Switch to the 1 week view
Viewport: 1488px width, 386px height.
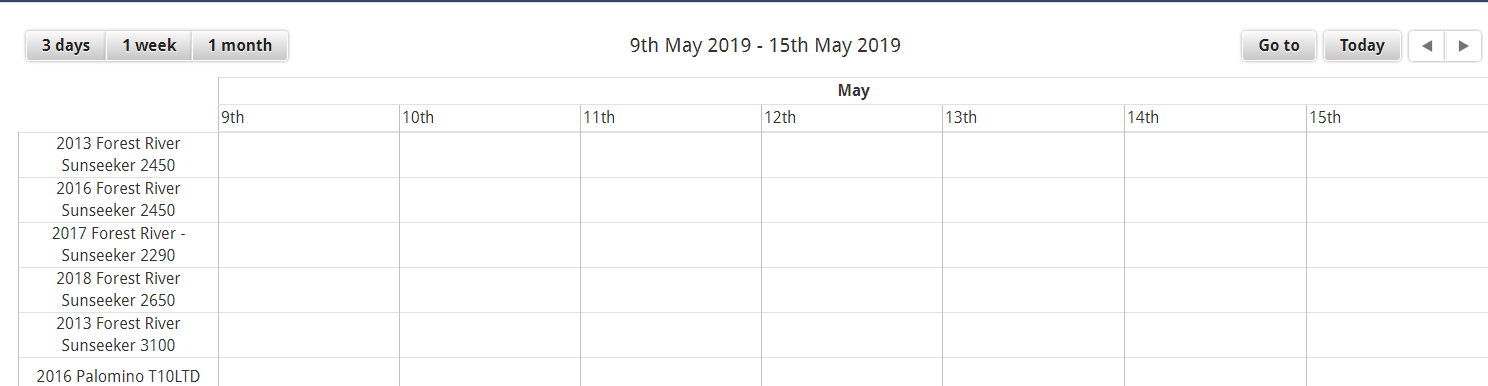coord(149,46)
